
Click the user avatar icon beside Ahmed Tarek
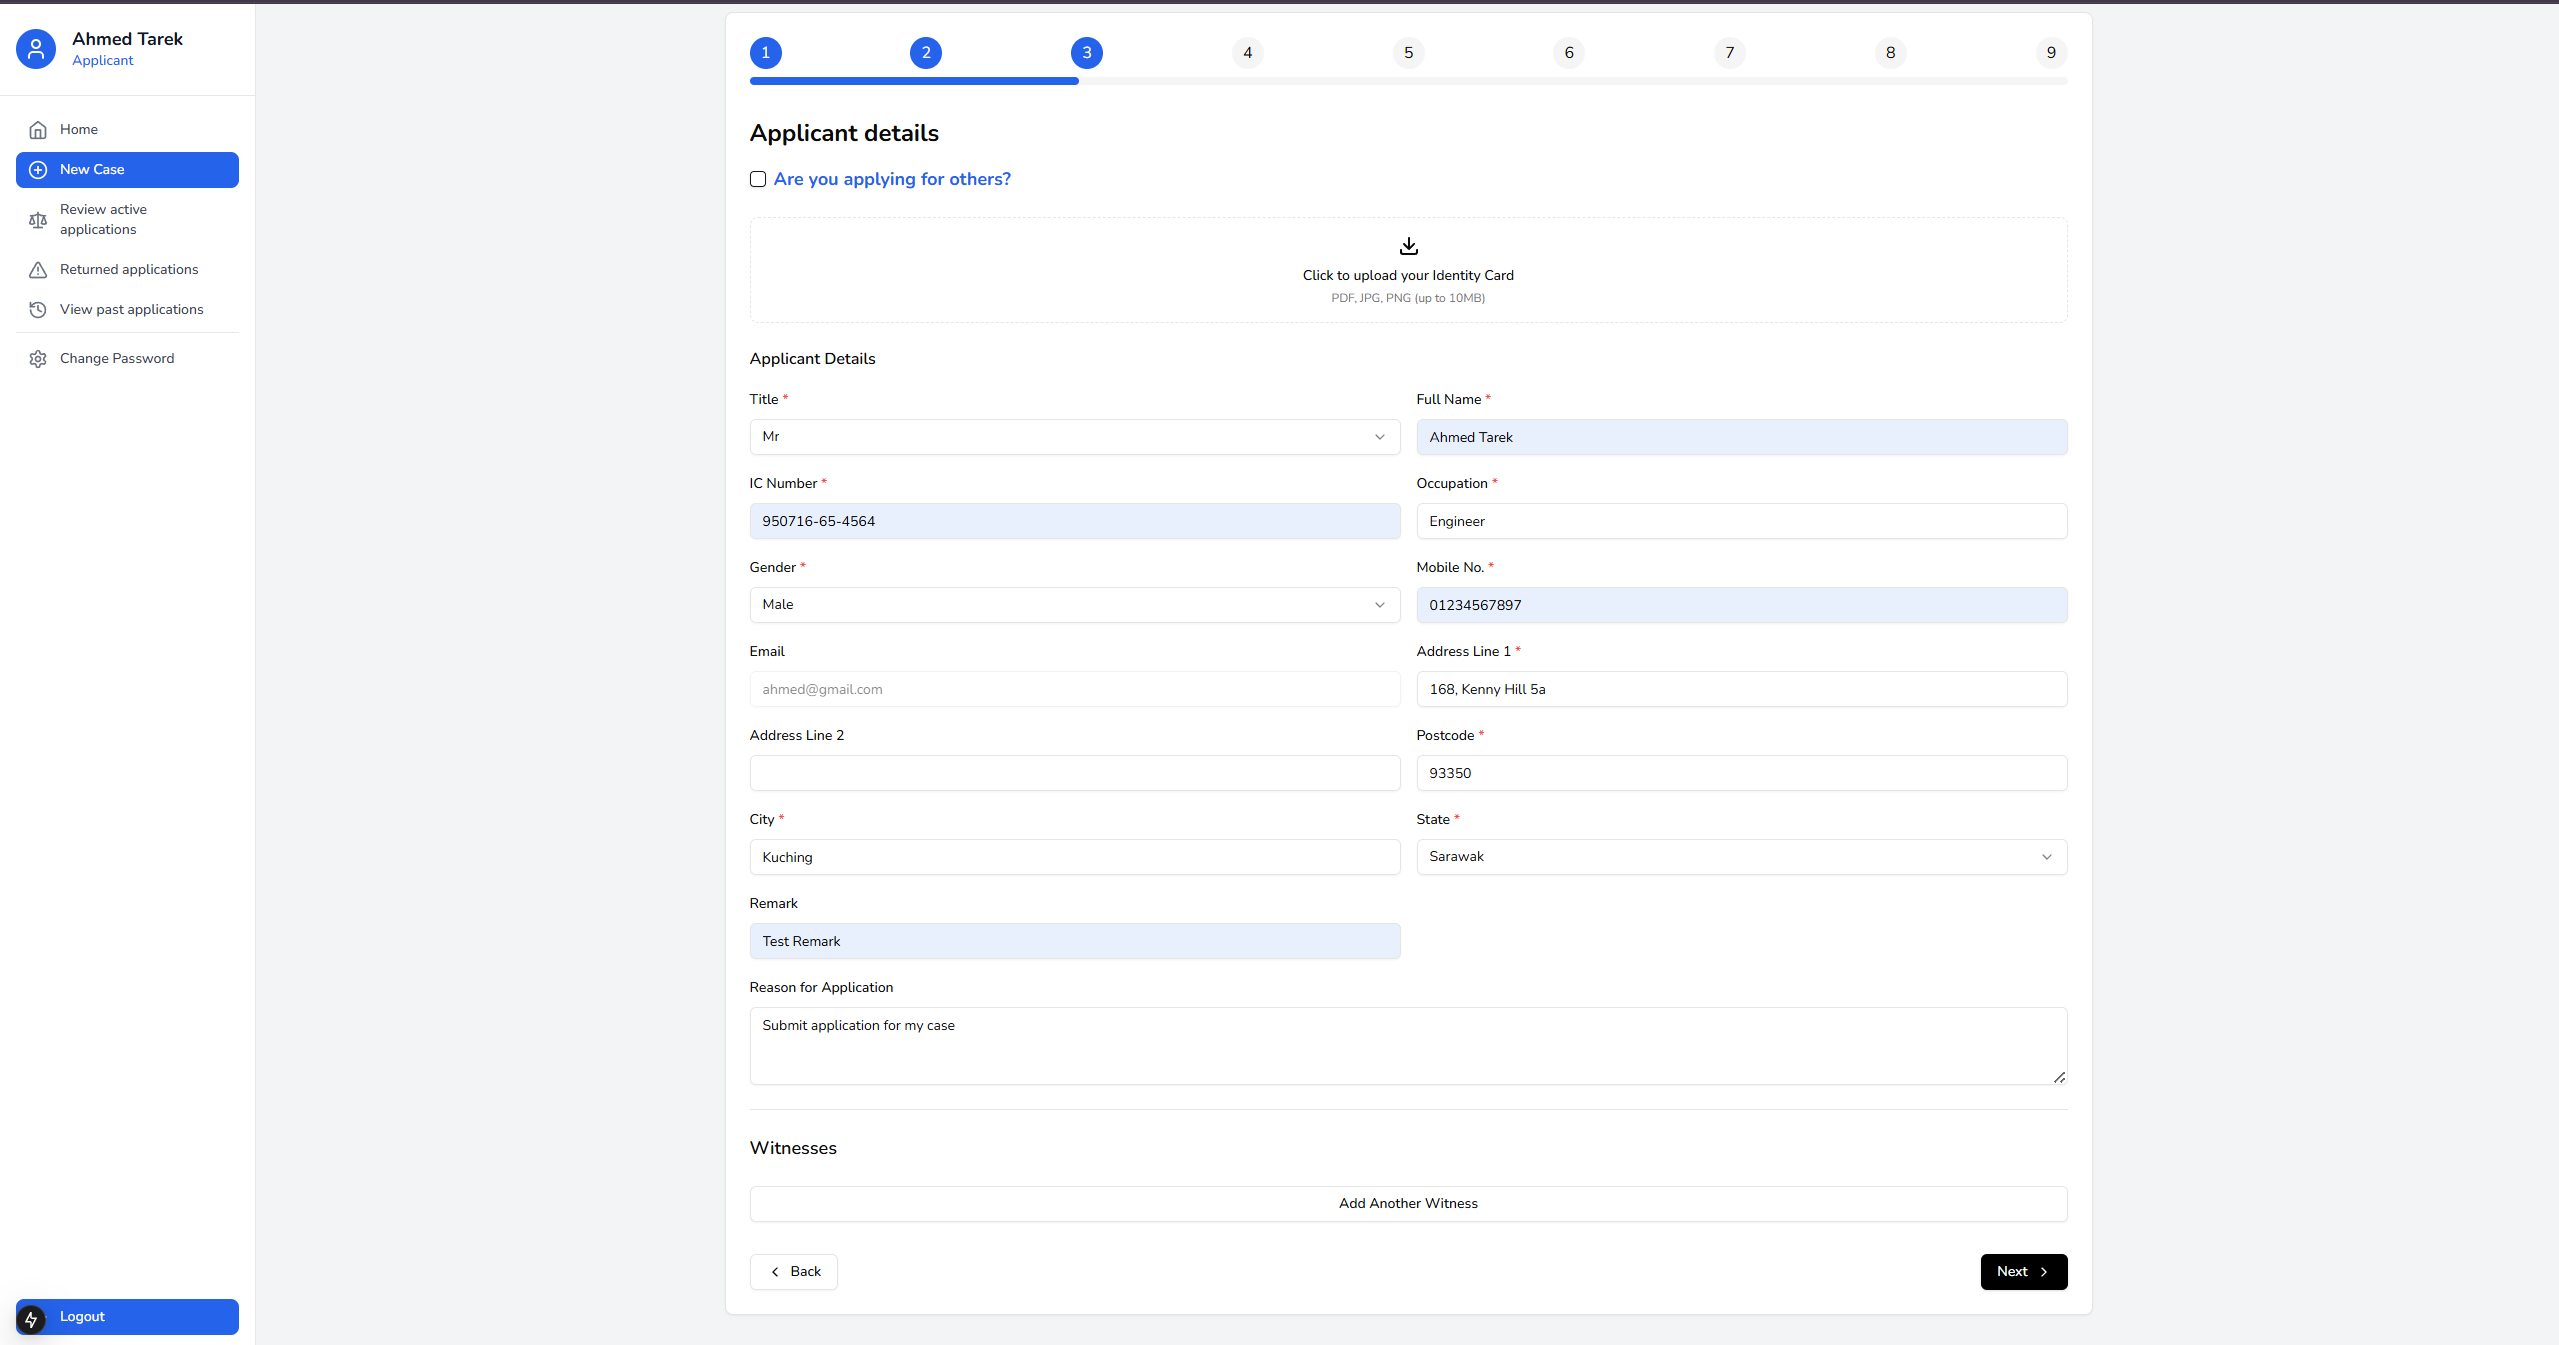coord(36,49)
